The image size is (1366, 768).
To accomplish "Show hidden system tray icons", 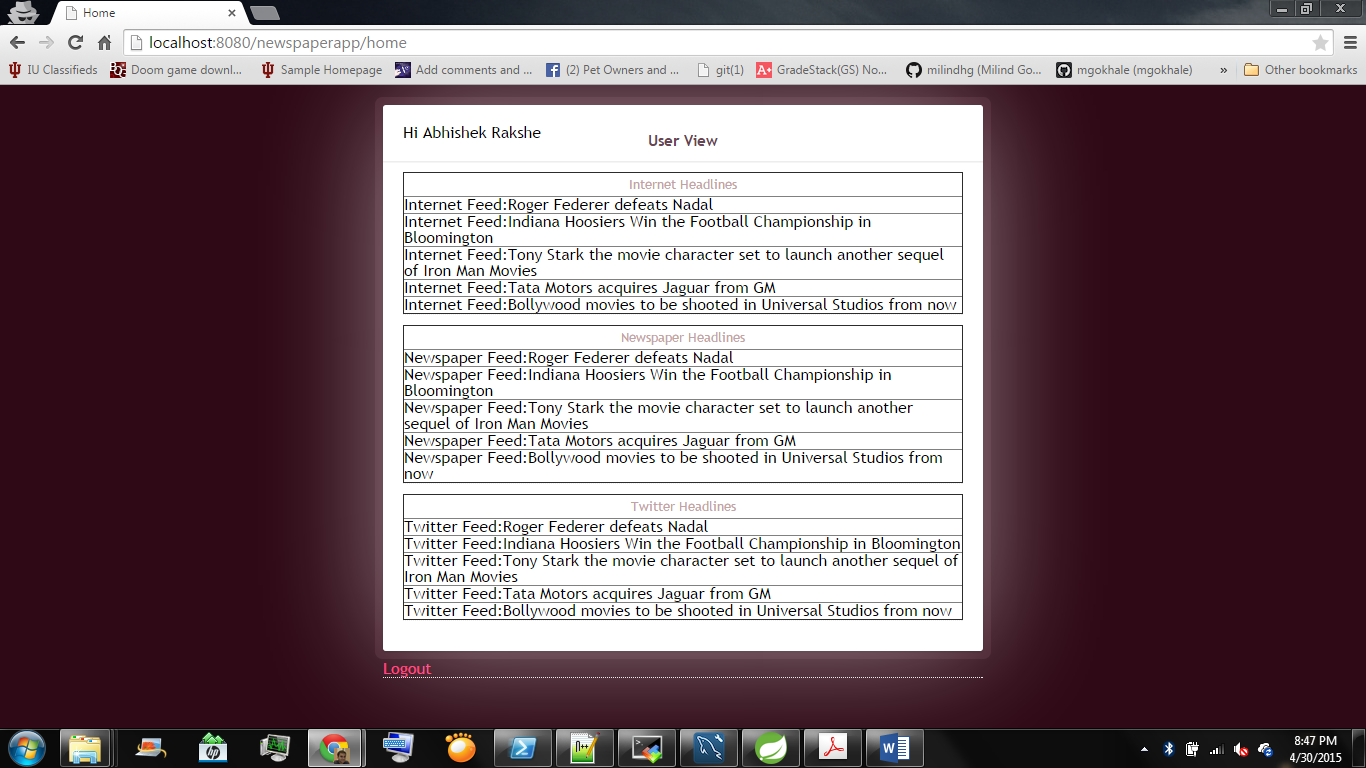I will (1144, 749).
